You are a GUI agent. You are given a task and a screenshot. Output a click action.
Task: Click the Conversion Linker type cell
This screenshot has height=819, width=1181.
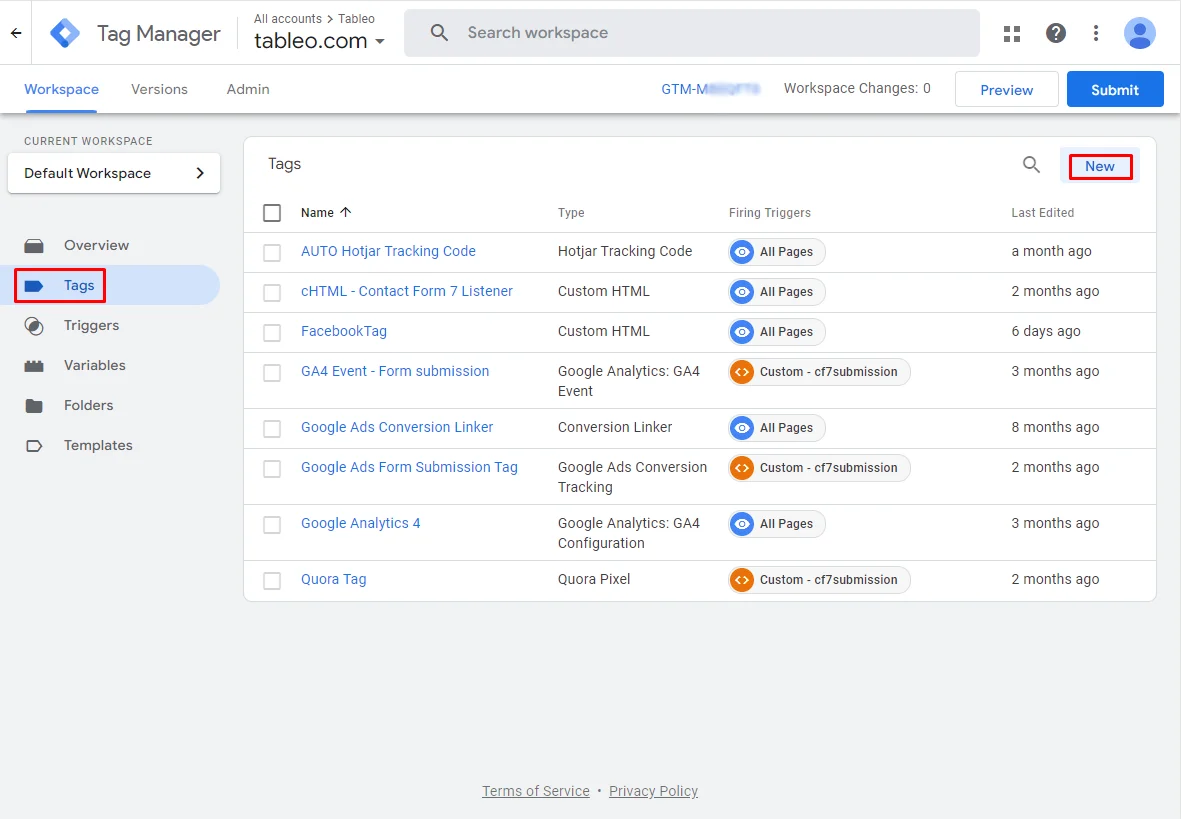[615, 427]
